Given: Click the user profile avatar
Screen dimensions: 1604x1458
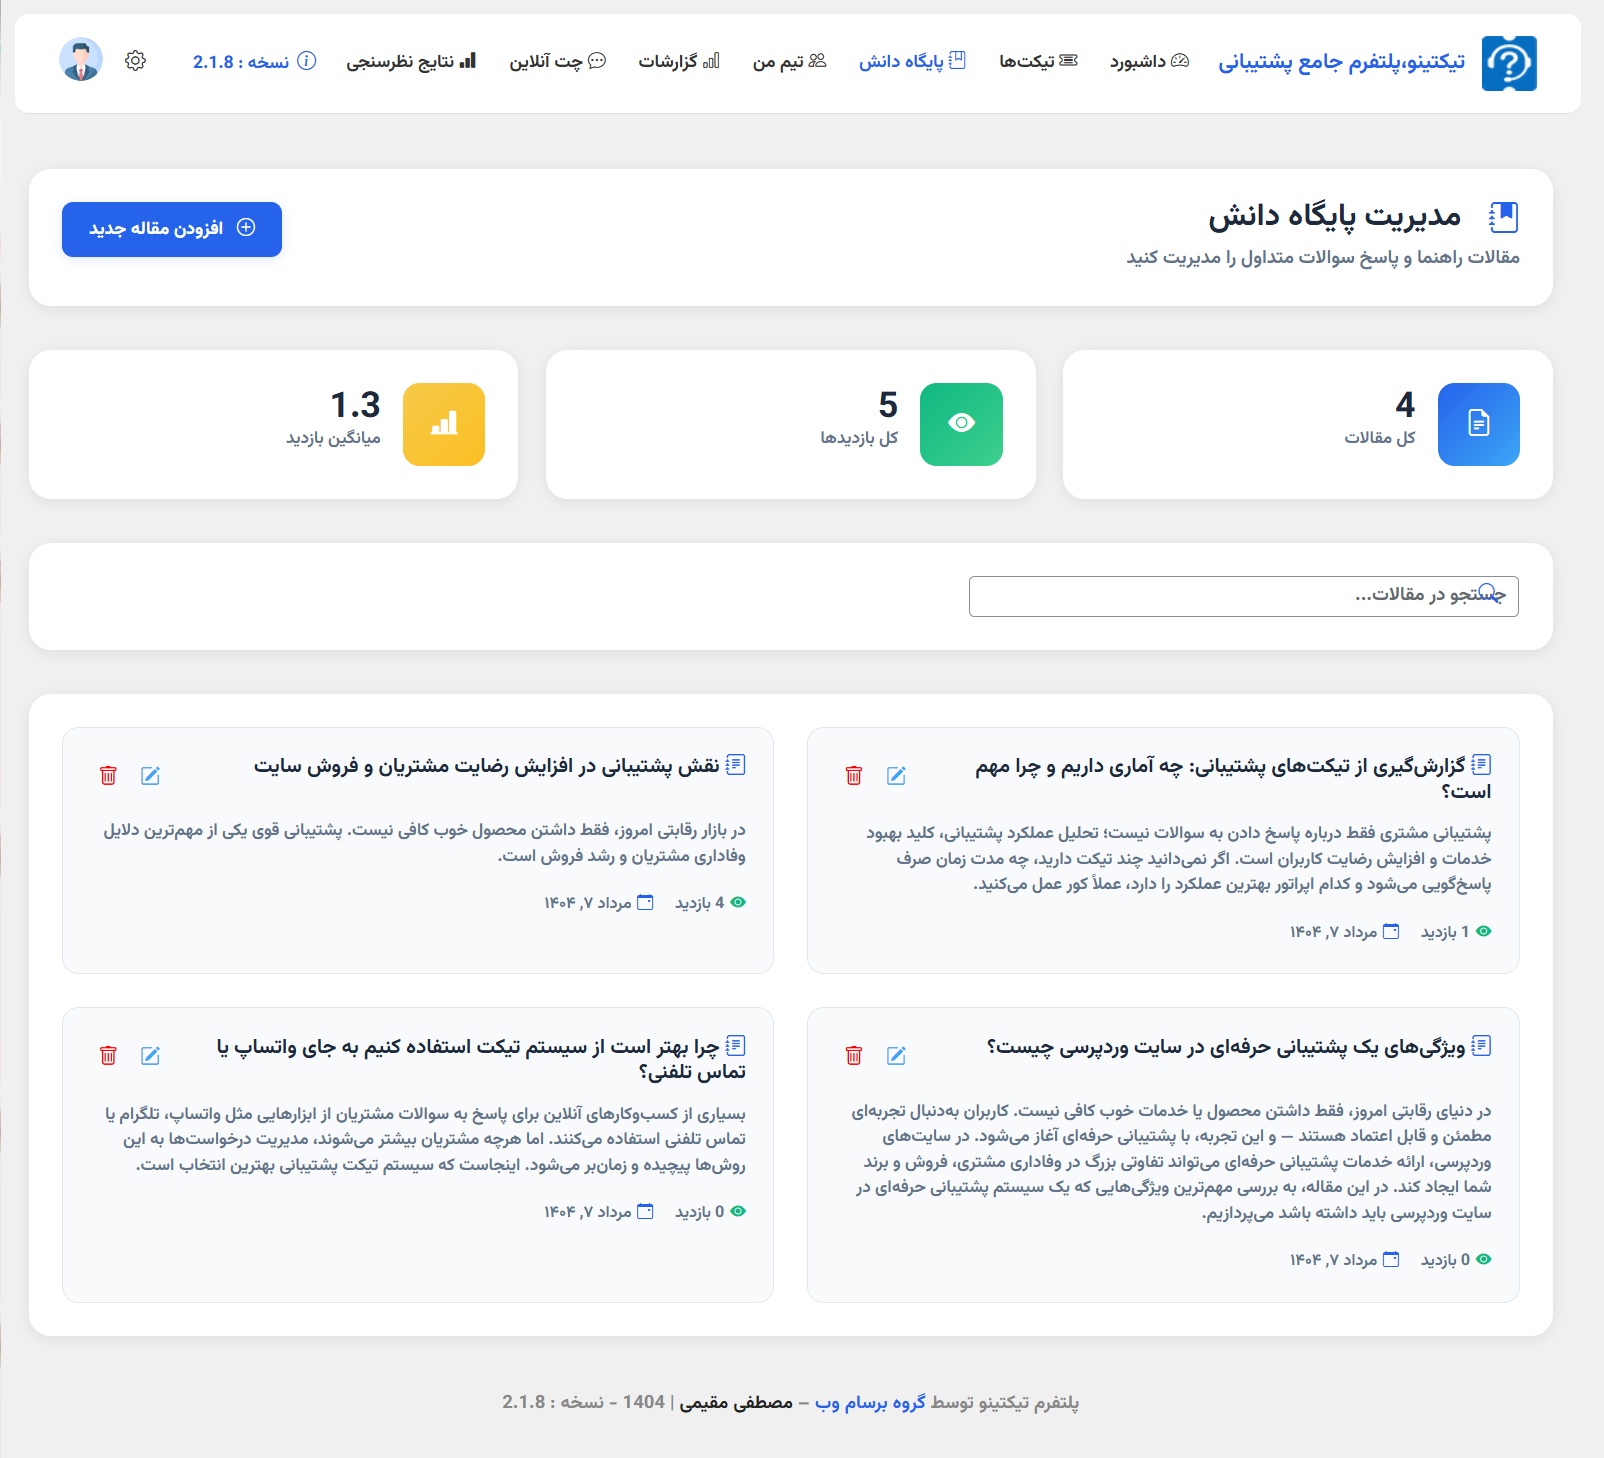Looking at the screenshot, I should [81, 60].
